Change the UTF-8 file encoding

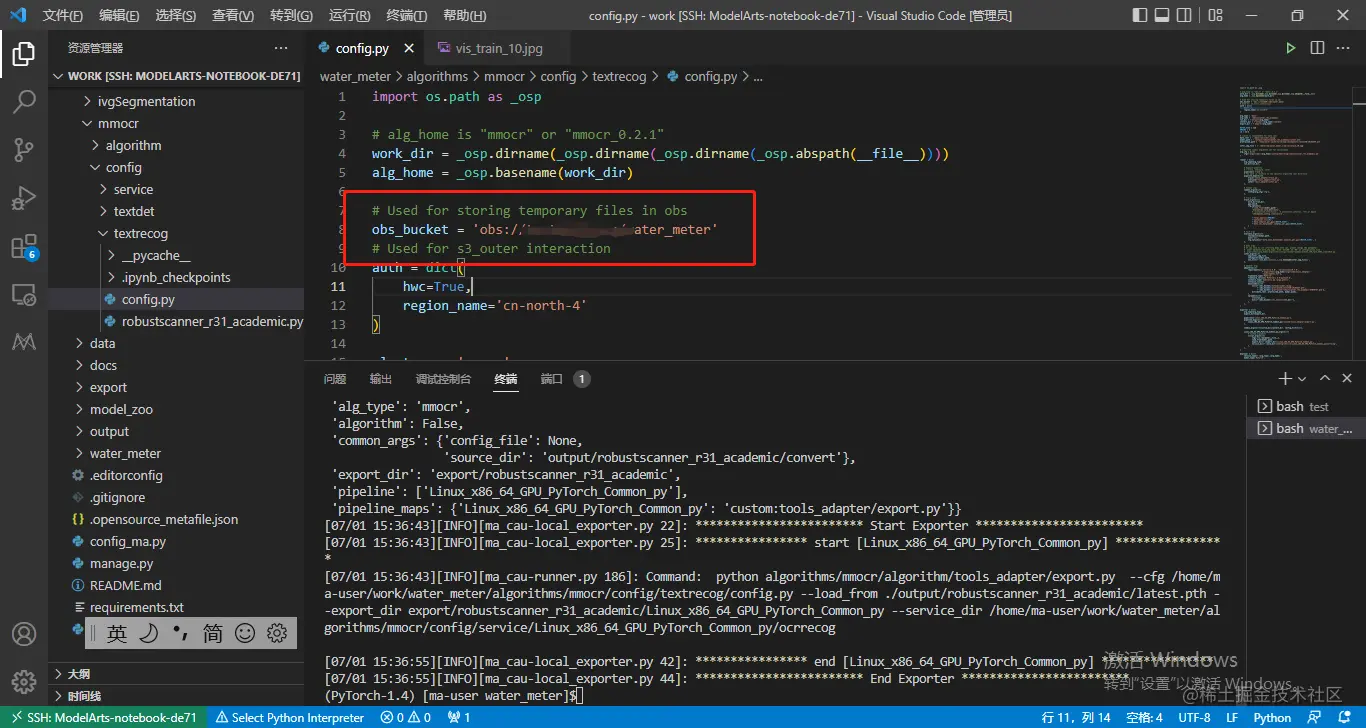(x=1194, y=717)
